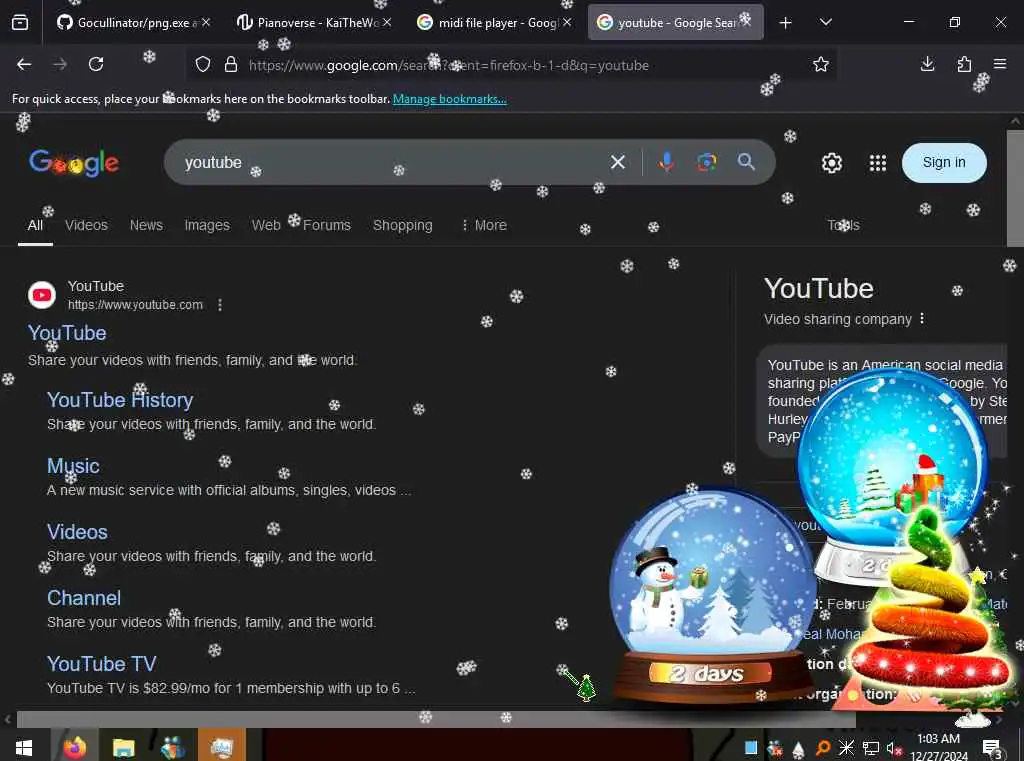Go to the Google homepage logo
This screenshot has width=1024, height=761.
pyautogui.click(x=74, y=163)
